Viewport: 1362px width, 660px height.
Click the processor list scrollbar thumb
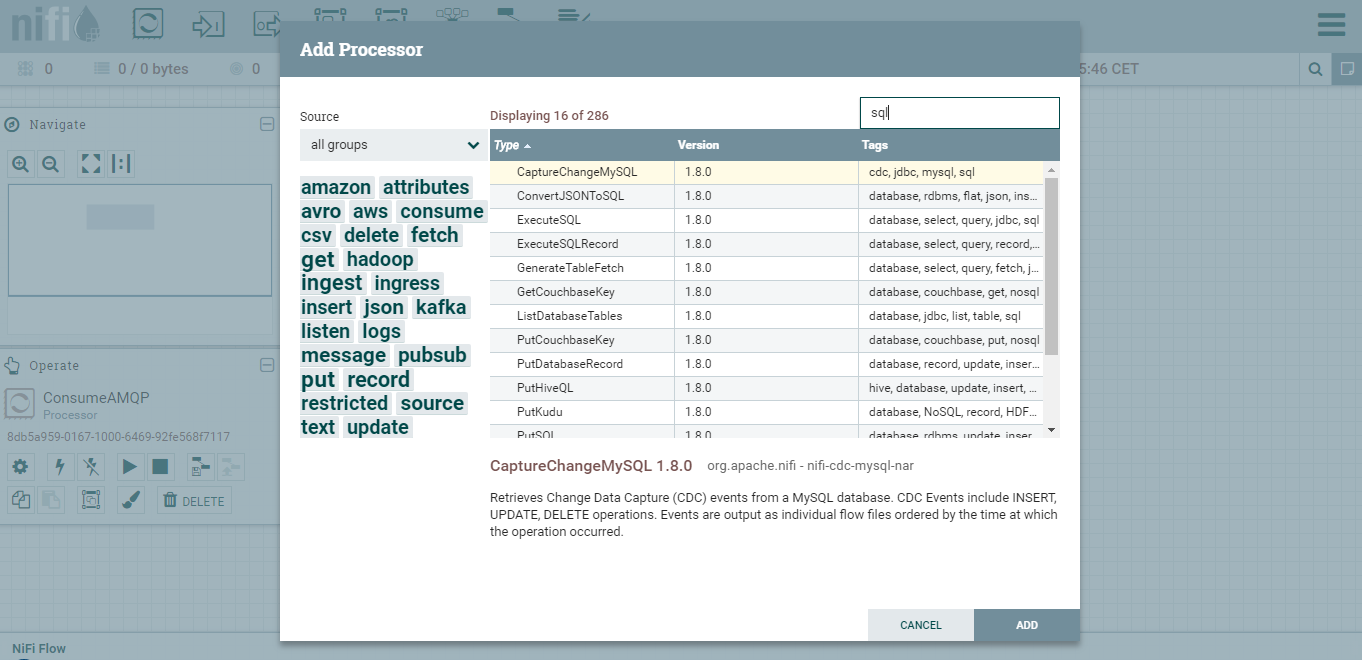point(1051,266)
